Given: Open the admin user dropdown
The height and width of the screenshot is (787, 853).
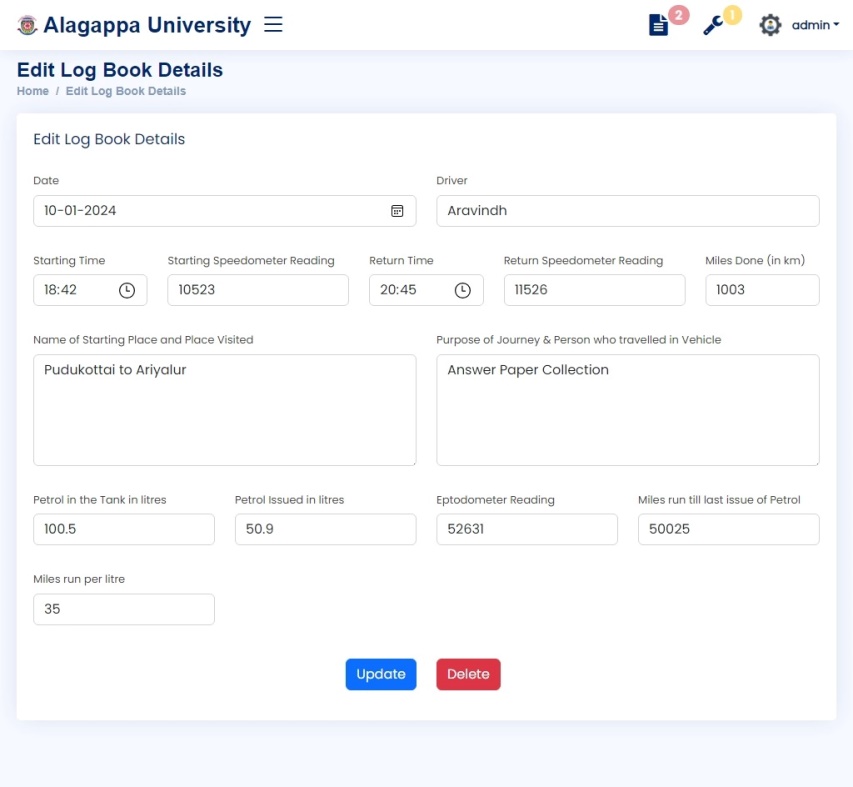Looking at the screenshot, I should point(815,25).
